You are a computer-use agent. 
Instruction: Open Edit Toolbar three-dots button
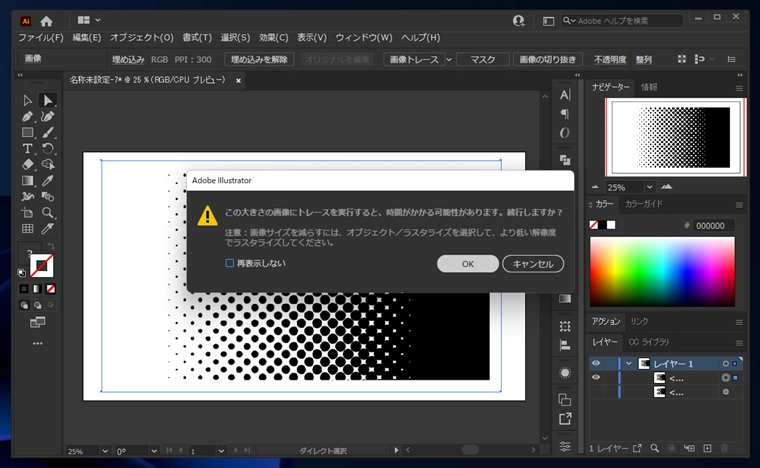point(37,343)
